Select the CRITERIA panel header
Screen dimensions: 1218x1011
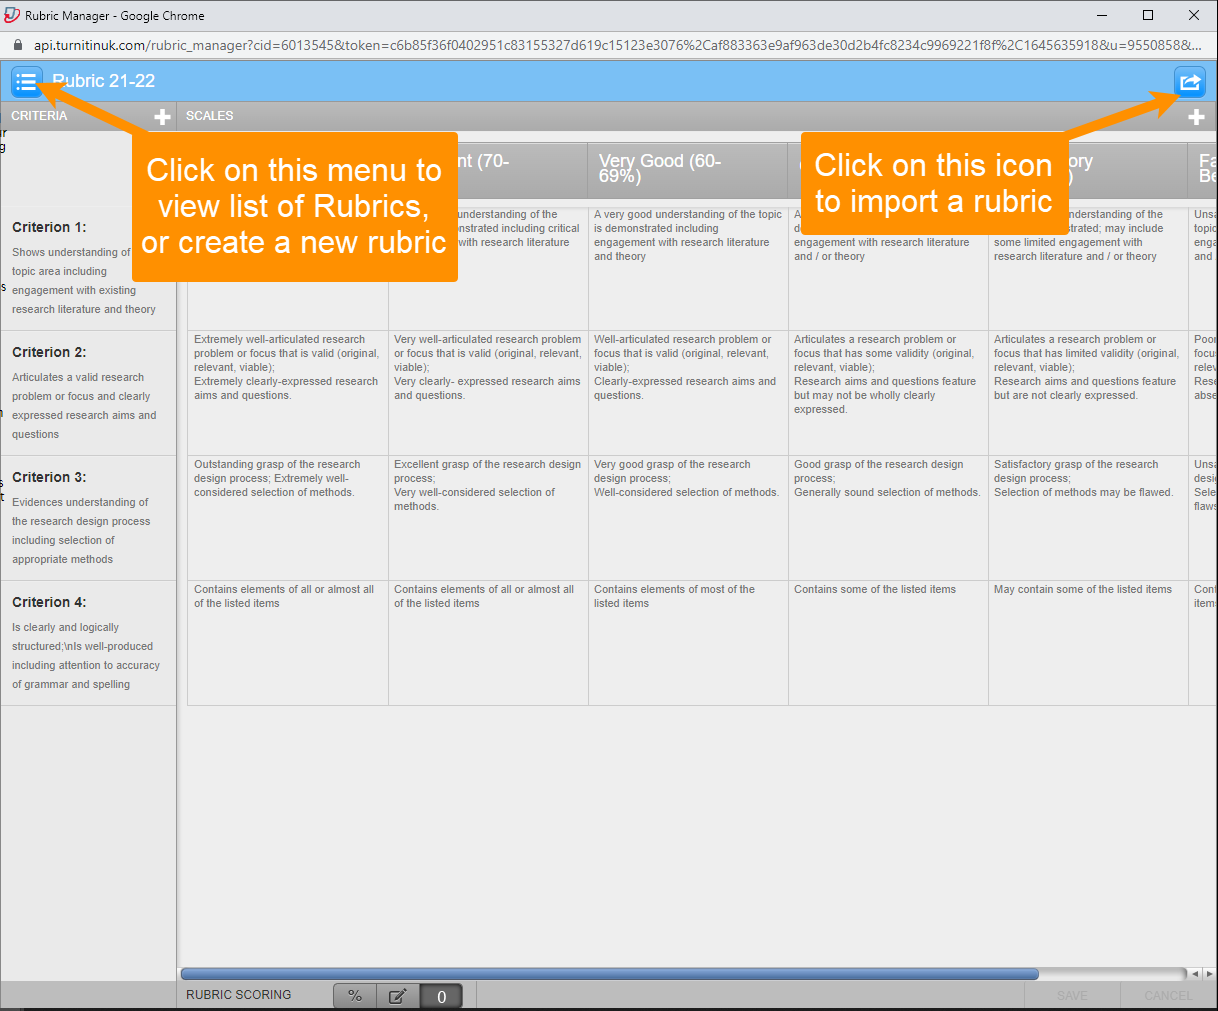[39, 116]
